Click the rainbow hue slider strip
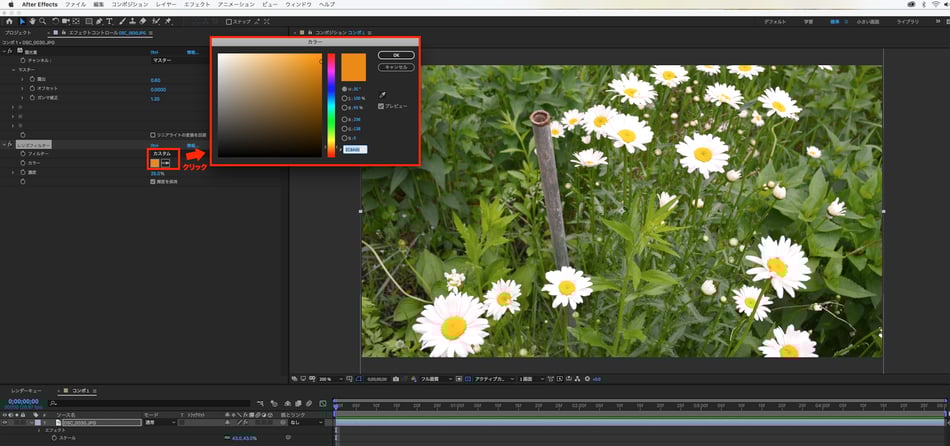 (x=331, y=105)
